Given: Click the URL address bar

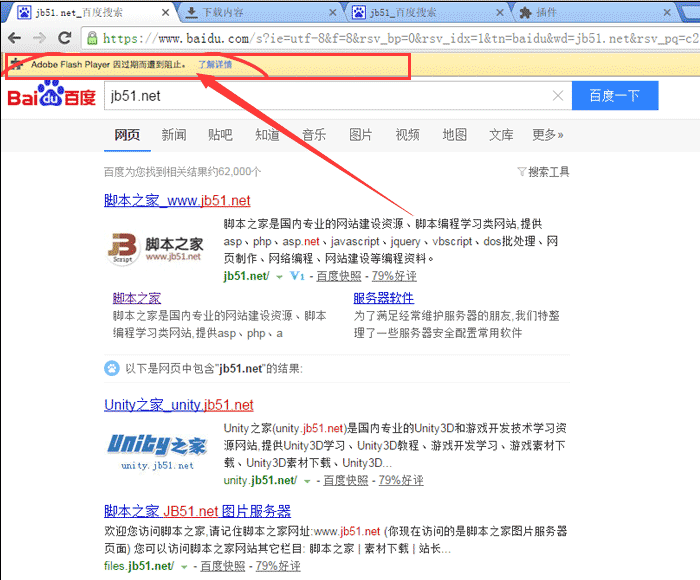Looking at the screenshot, I should point(393,39).
